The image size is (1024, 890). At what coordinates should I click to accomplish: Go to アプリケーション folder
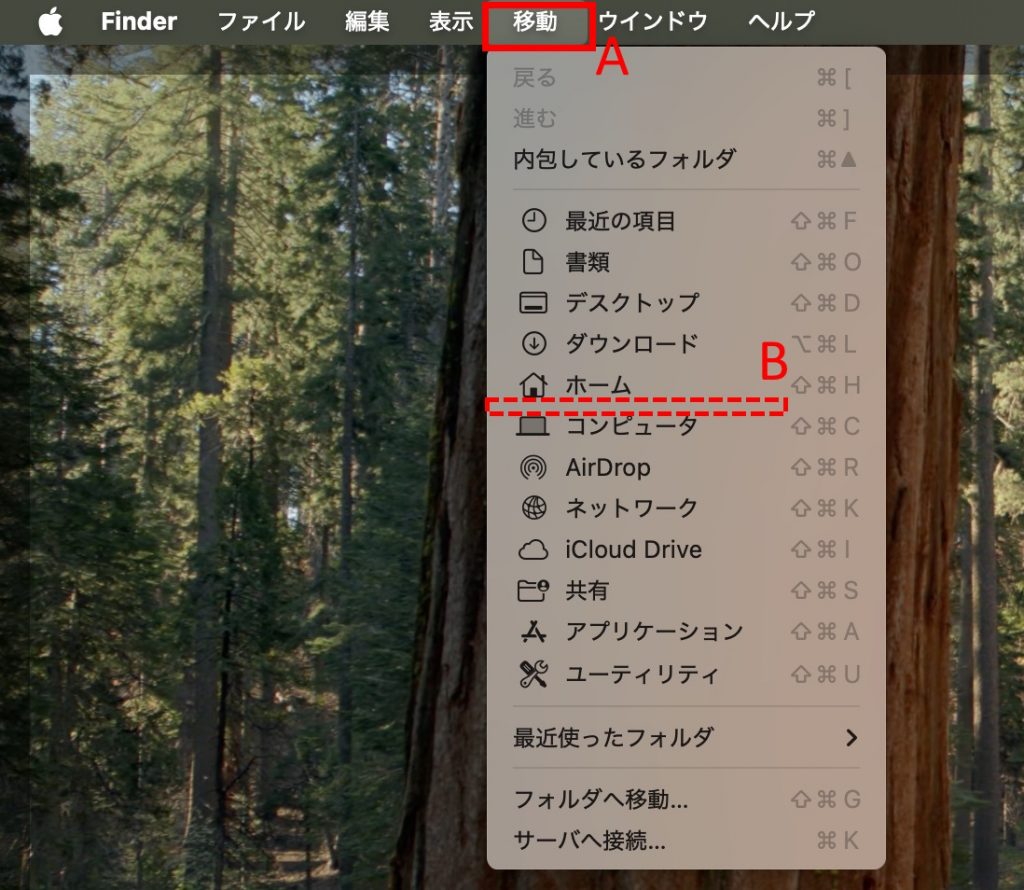click(x=686, y=631)
